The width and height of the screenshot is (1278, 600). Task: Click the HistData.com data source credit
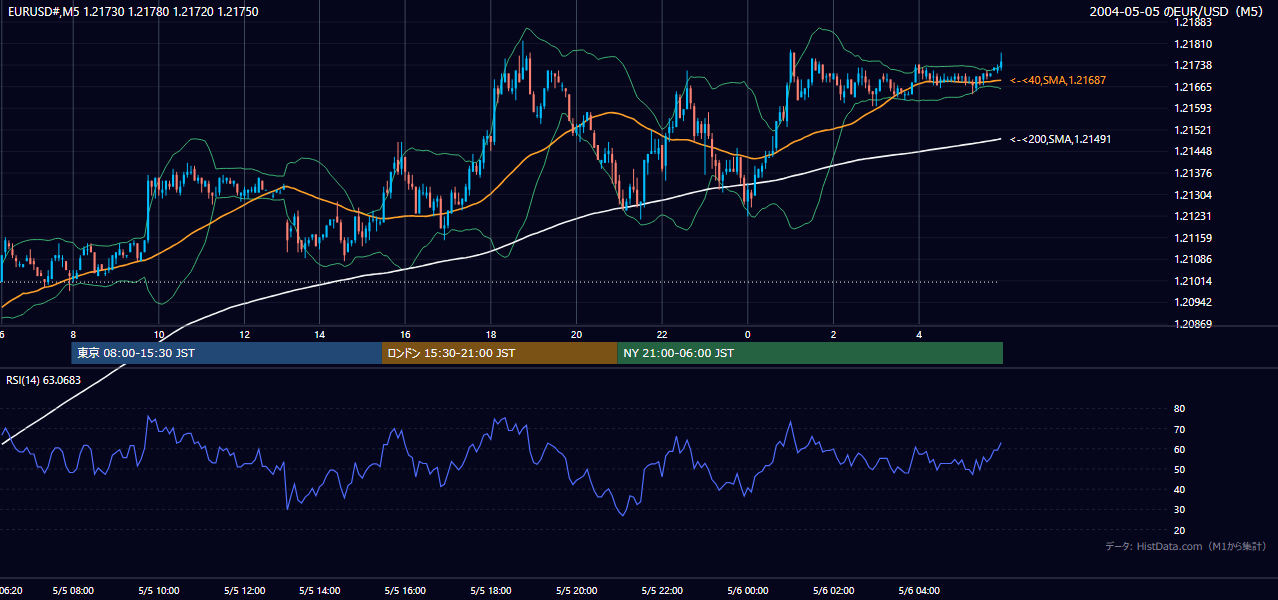point(1186,547)
